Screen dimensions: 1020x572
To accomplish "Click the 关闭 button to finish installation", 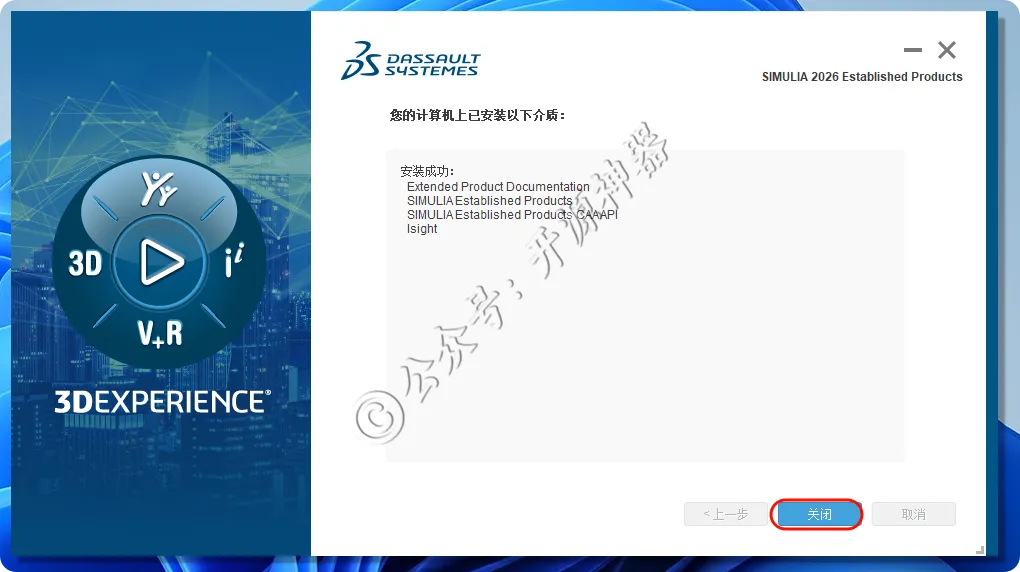I will click(x=819, y=514).
